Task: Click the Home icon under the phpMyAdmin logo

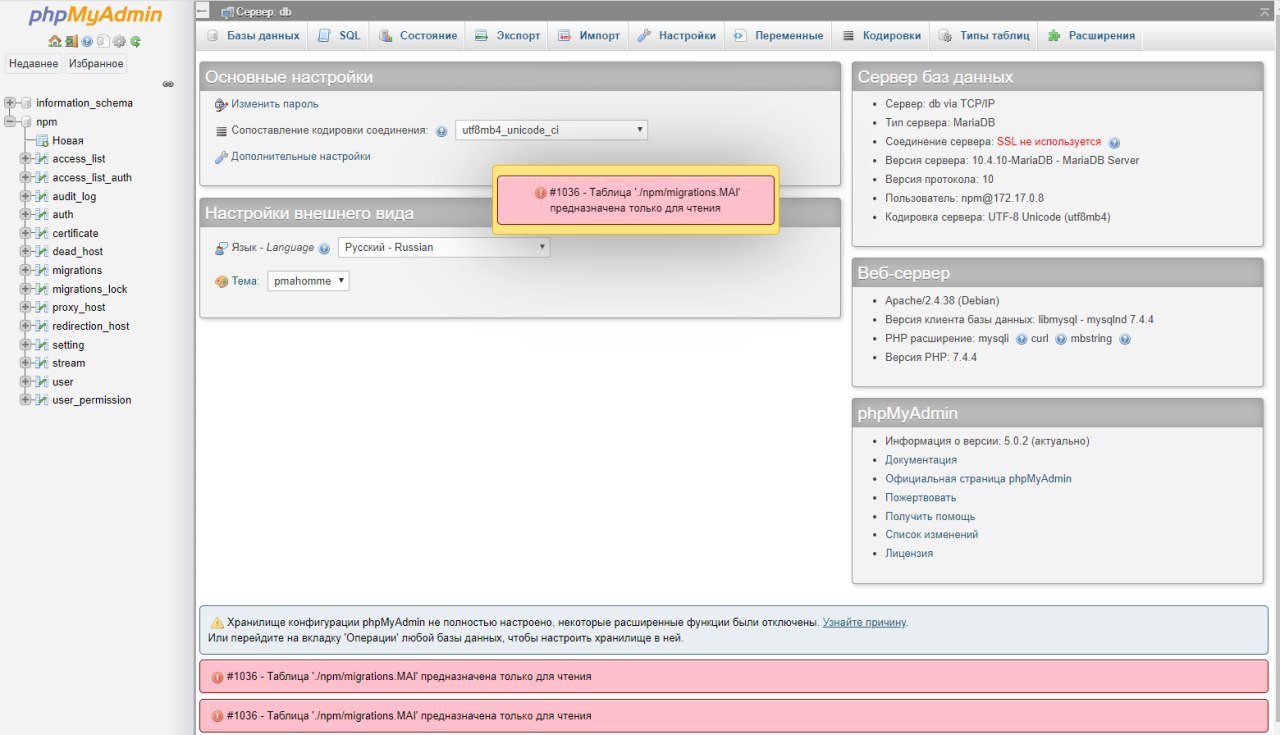Action: pyautogui.click(x=55, y=42)
